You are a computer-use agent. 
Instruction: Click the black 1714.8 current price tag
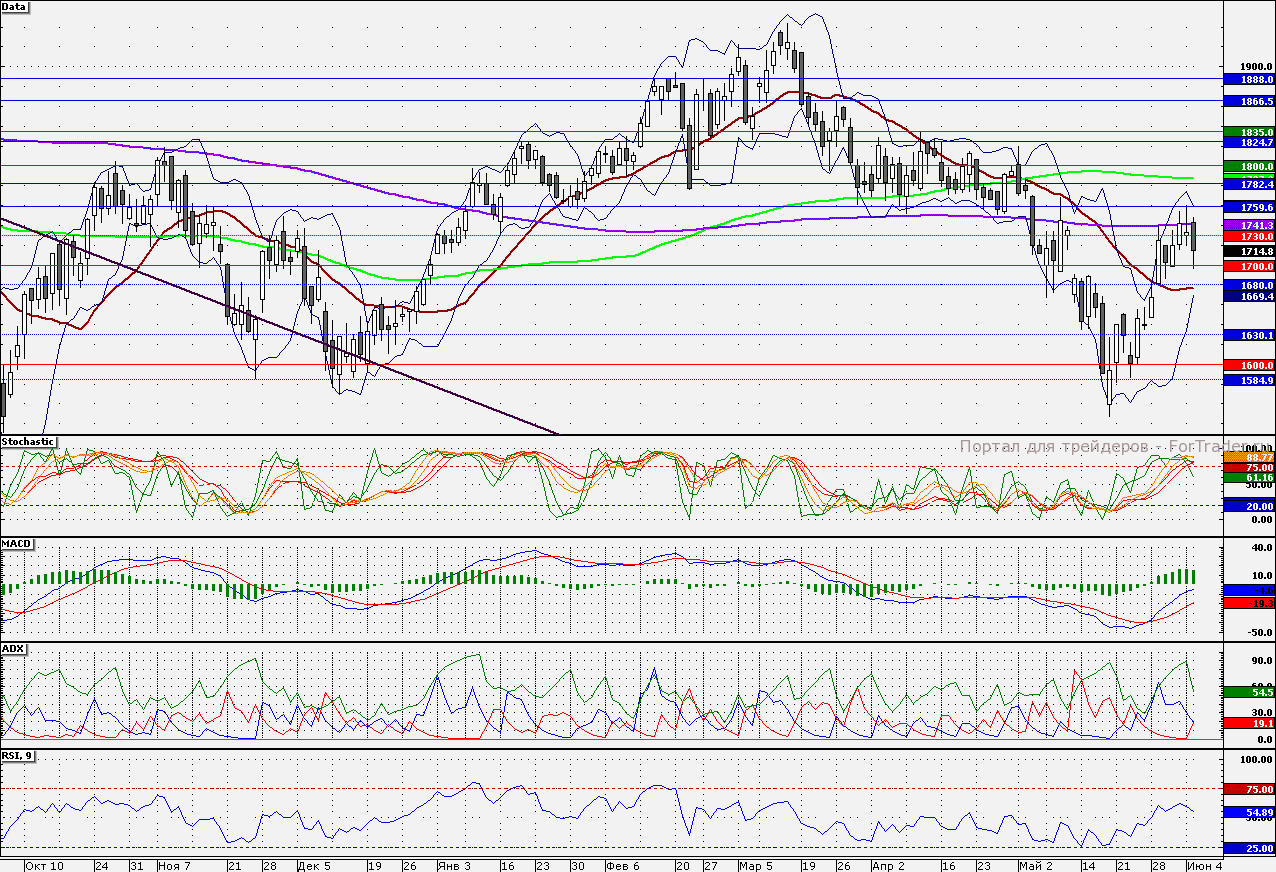(x=1249, y=253)
